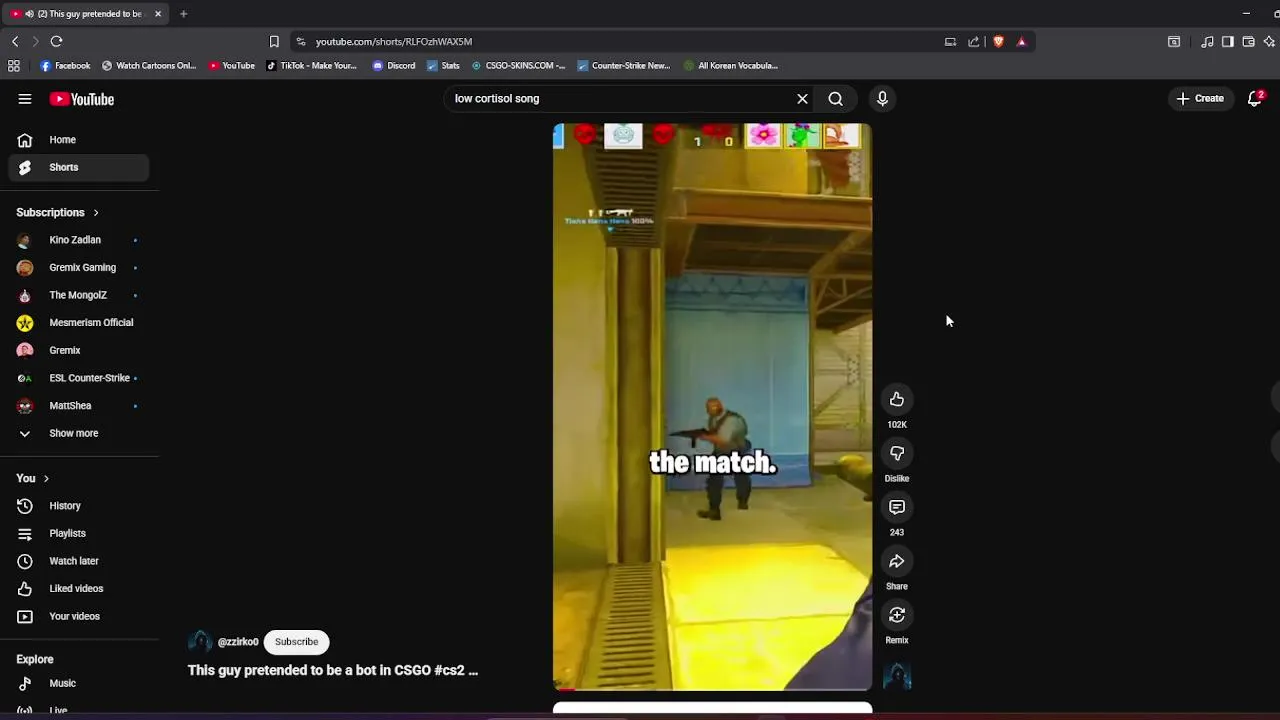Open Playlists in sidebar

pos(79,534)
